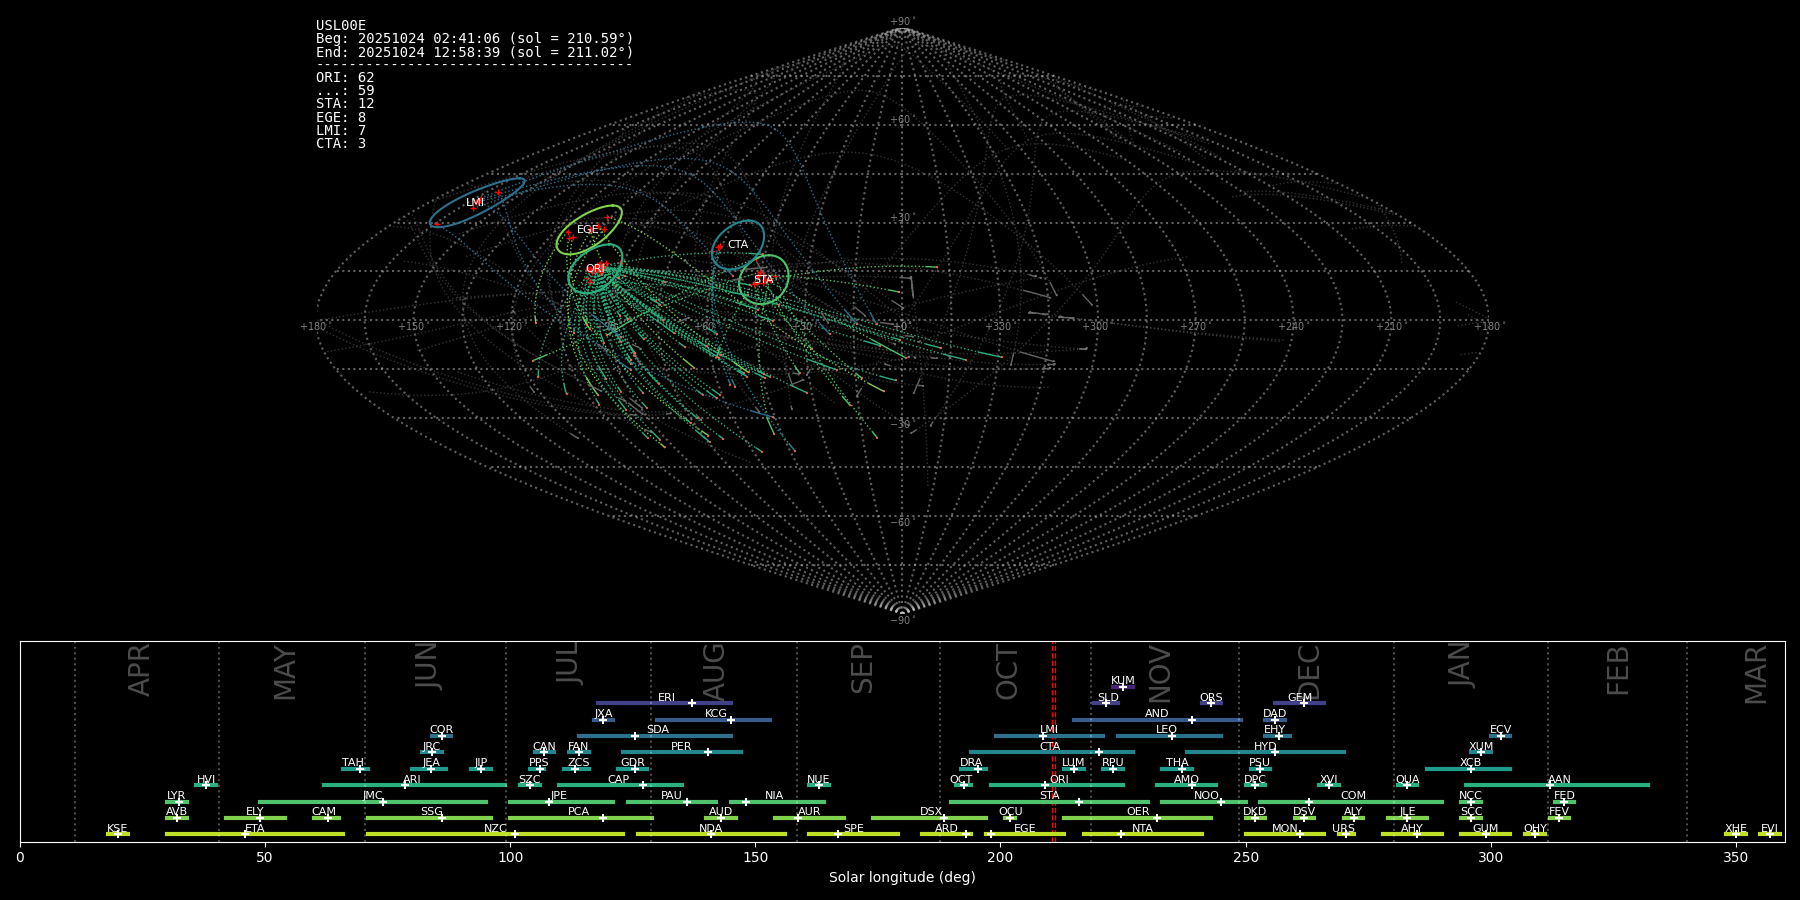Screen dimensions: 1800x900
Task: Click the ORS shower label in timeline
Action: (x=1211, y=698)
